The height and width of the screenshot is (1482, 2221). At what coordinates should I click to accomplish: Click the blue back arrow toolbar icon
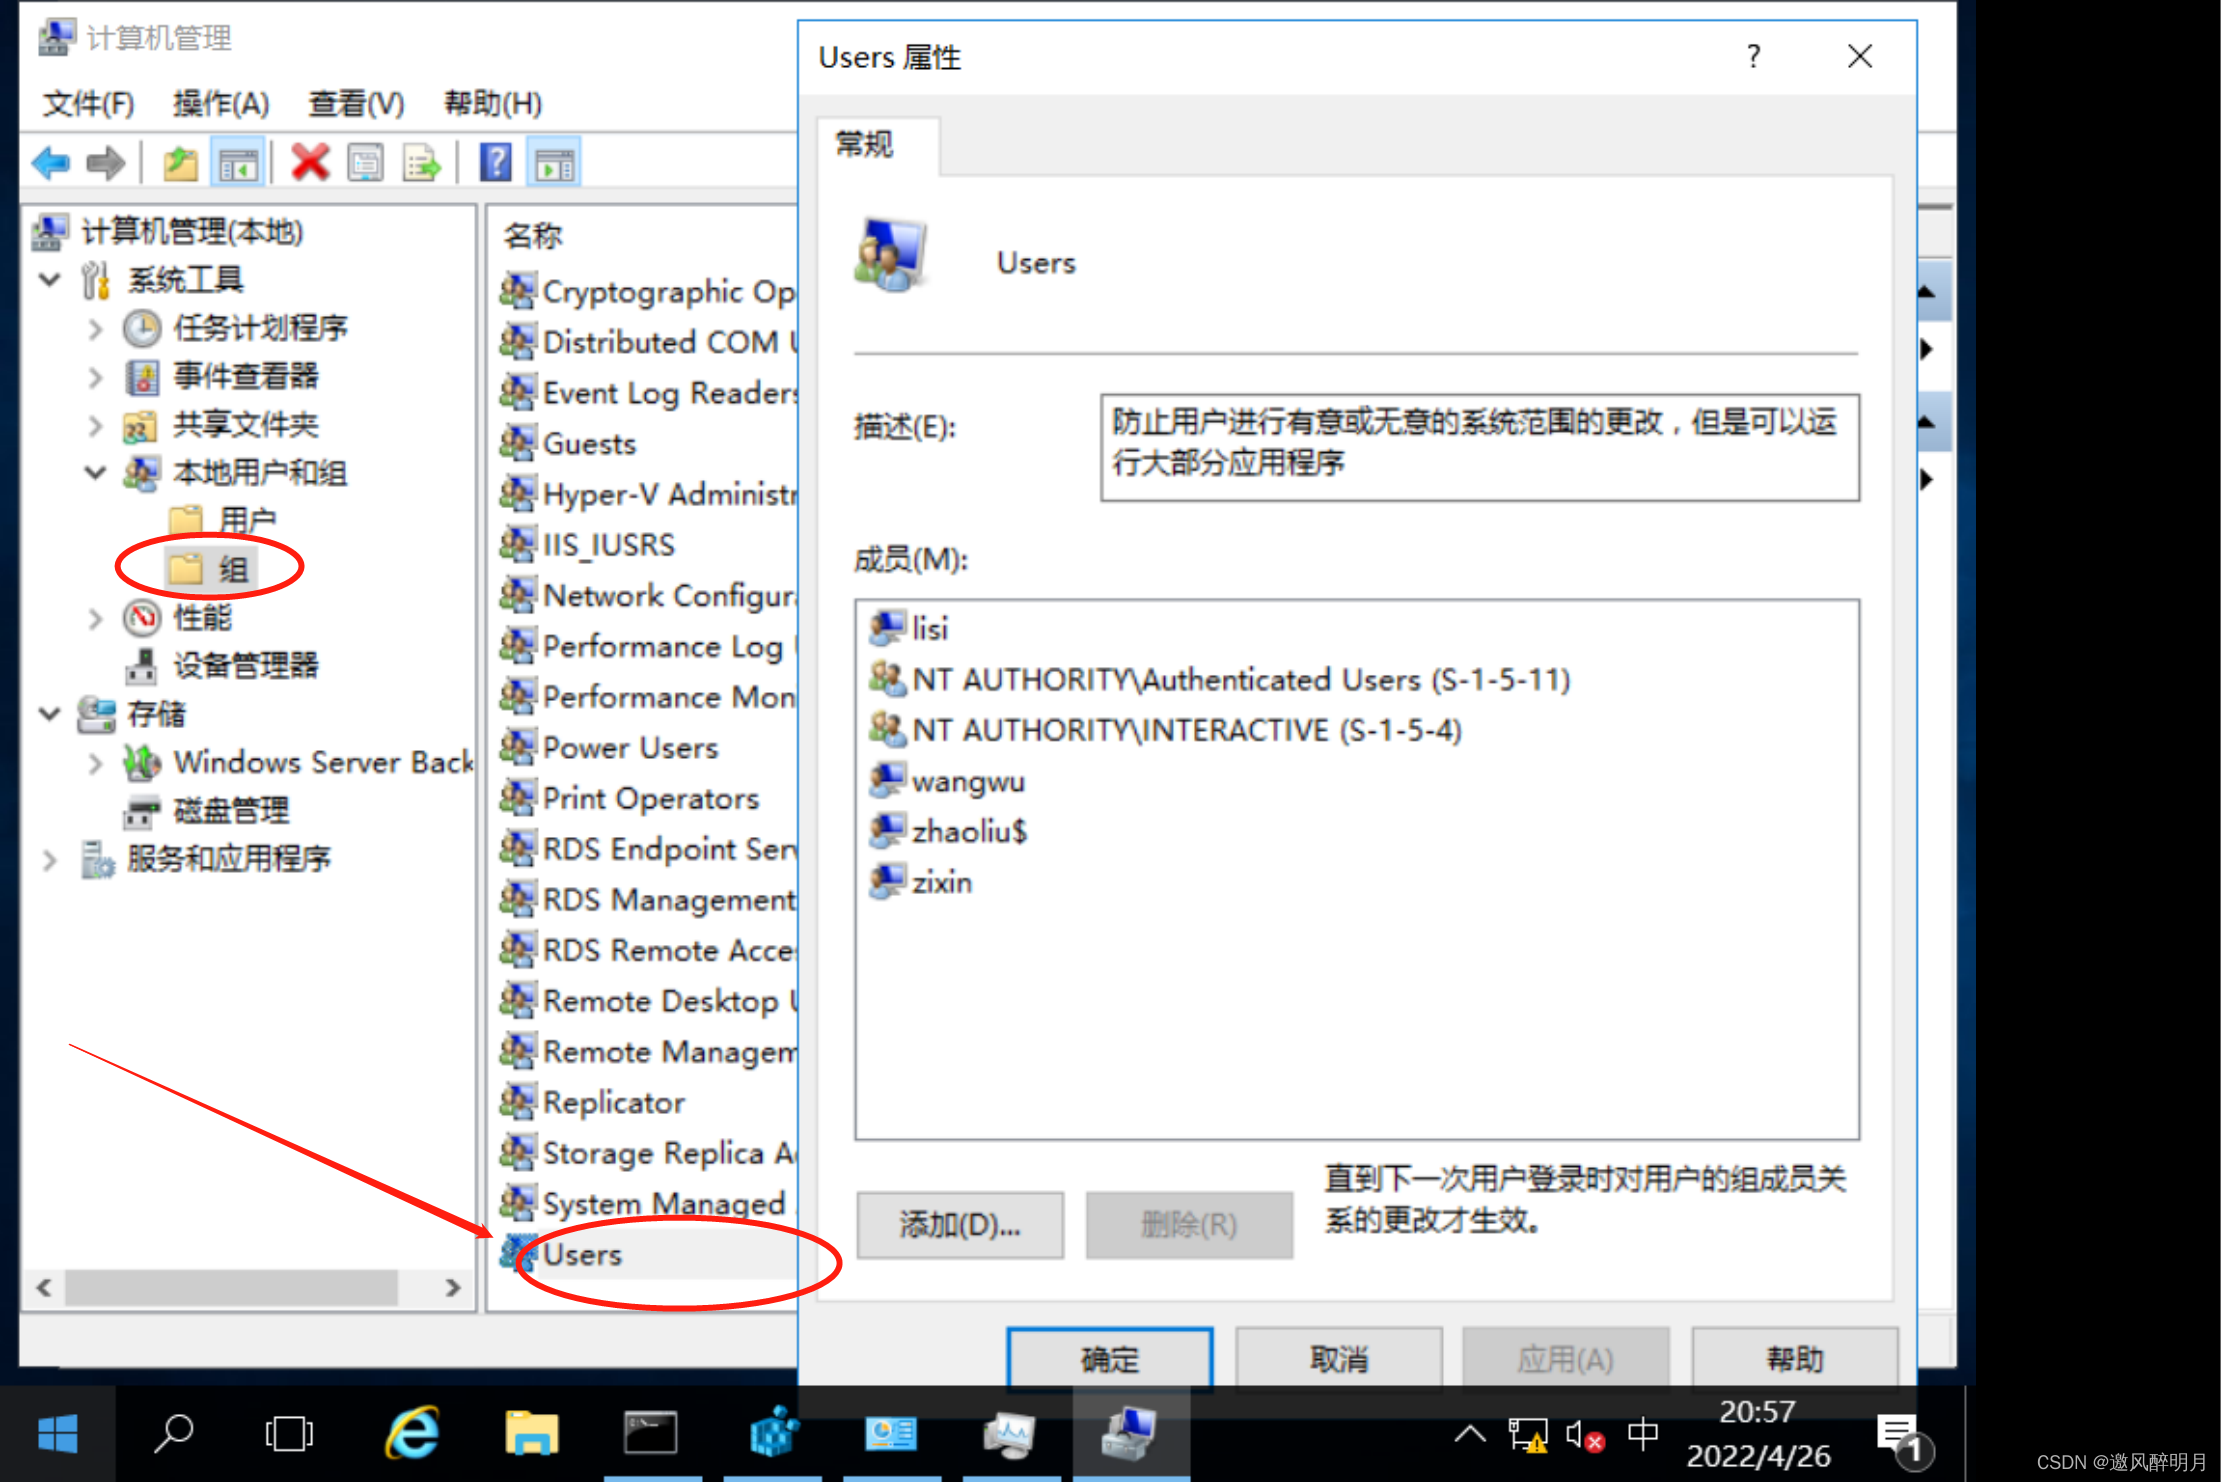51,162
